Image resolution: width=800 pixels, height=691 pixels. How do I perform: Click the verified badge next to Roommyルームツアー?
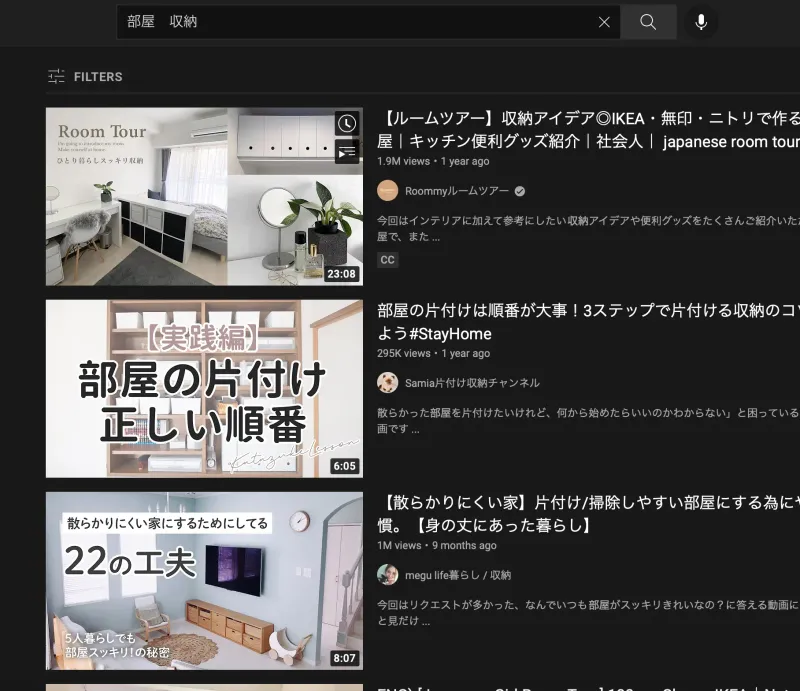tap(519, 189)
